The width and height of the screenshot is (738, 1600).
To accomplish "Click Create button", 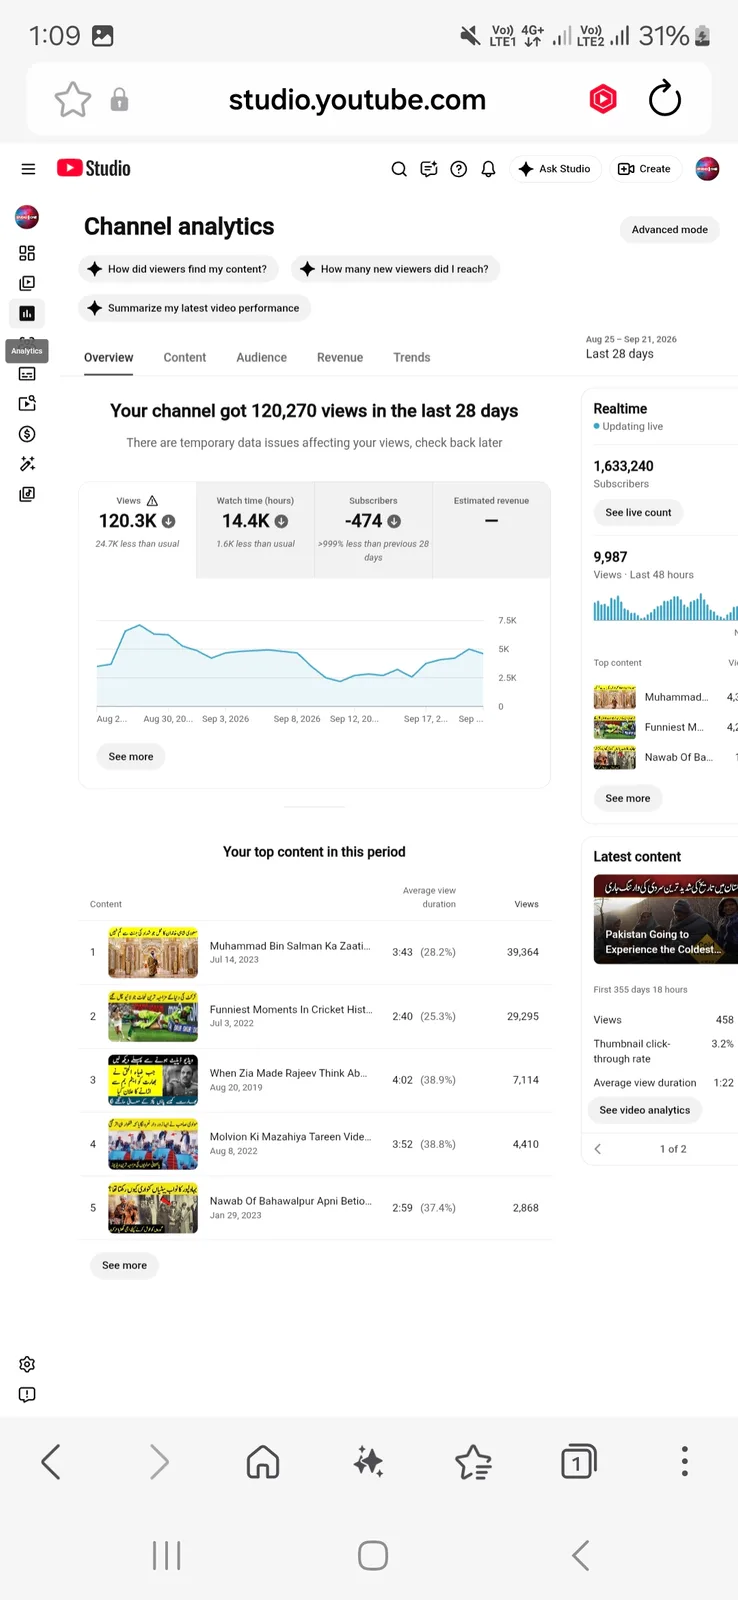I will (x=645, y=169).
